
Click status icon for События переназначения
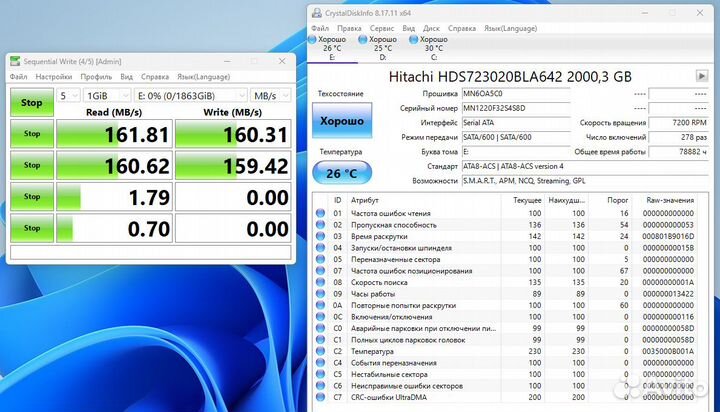321,362
